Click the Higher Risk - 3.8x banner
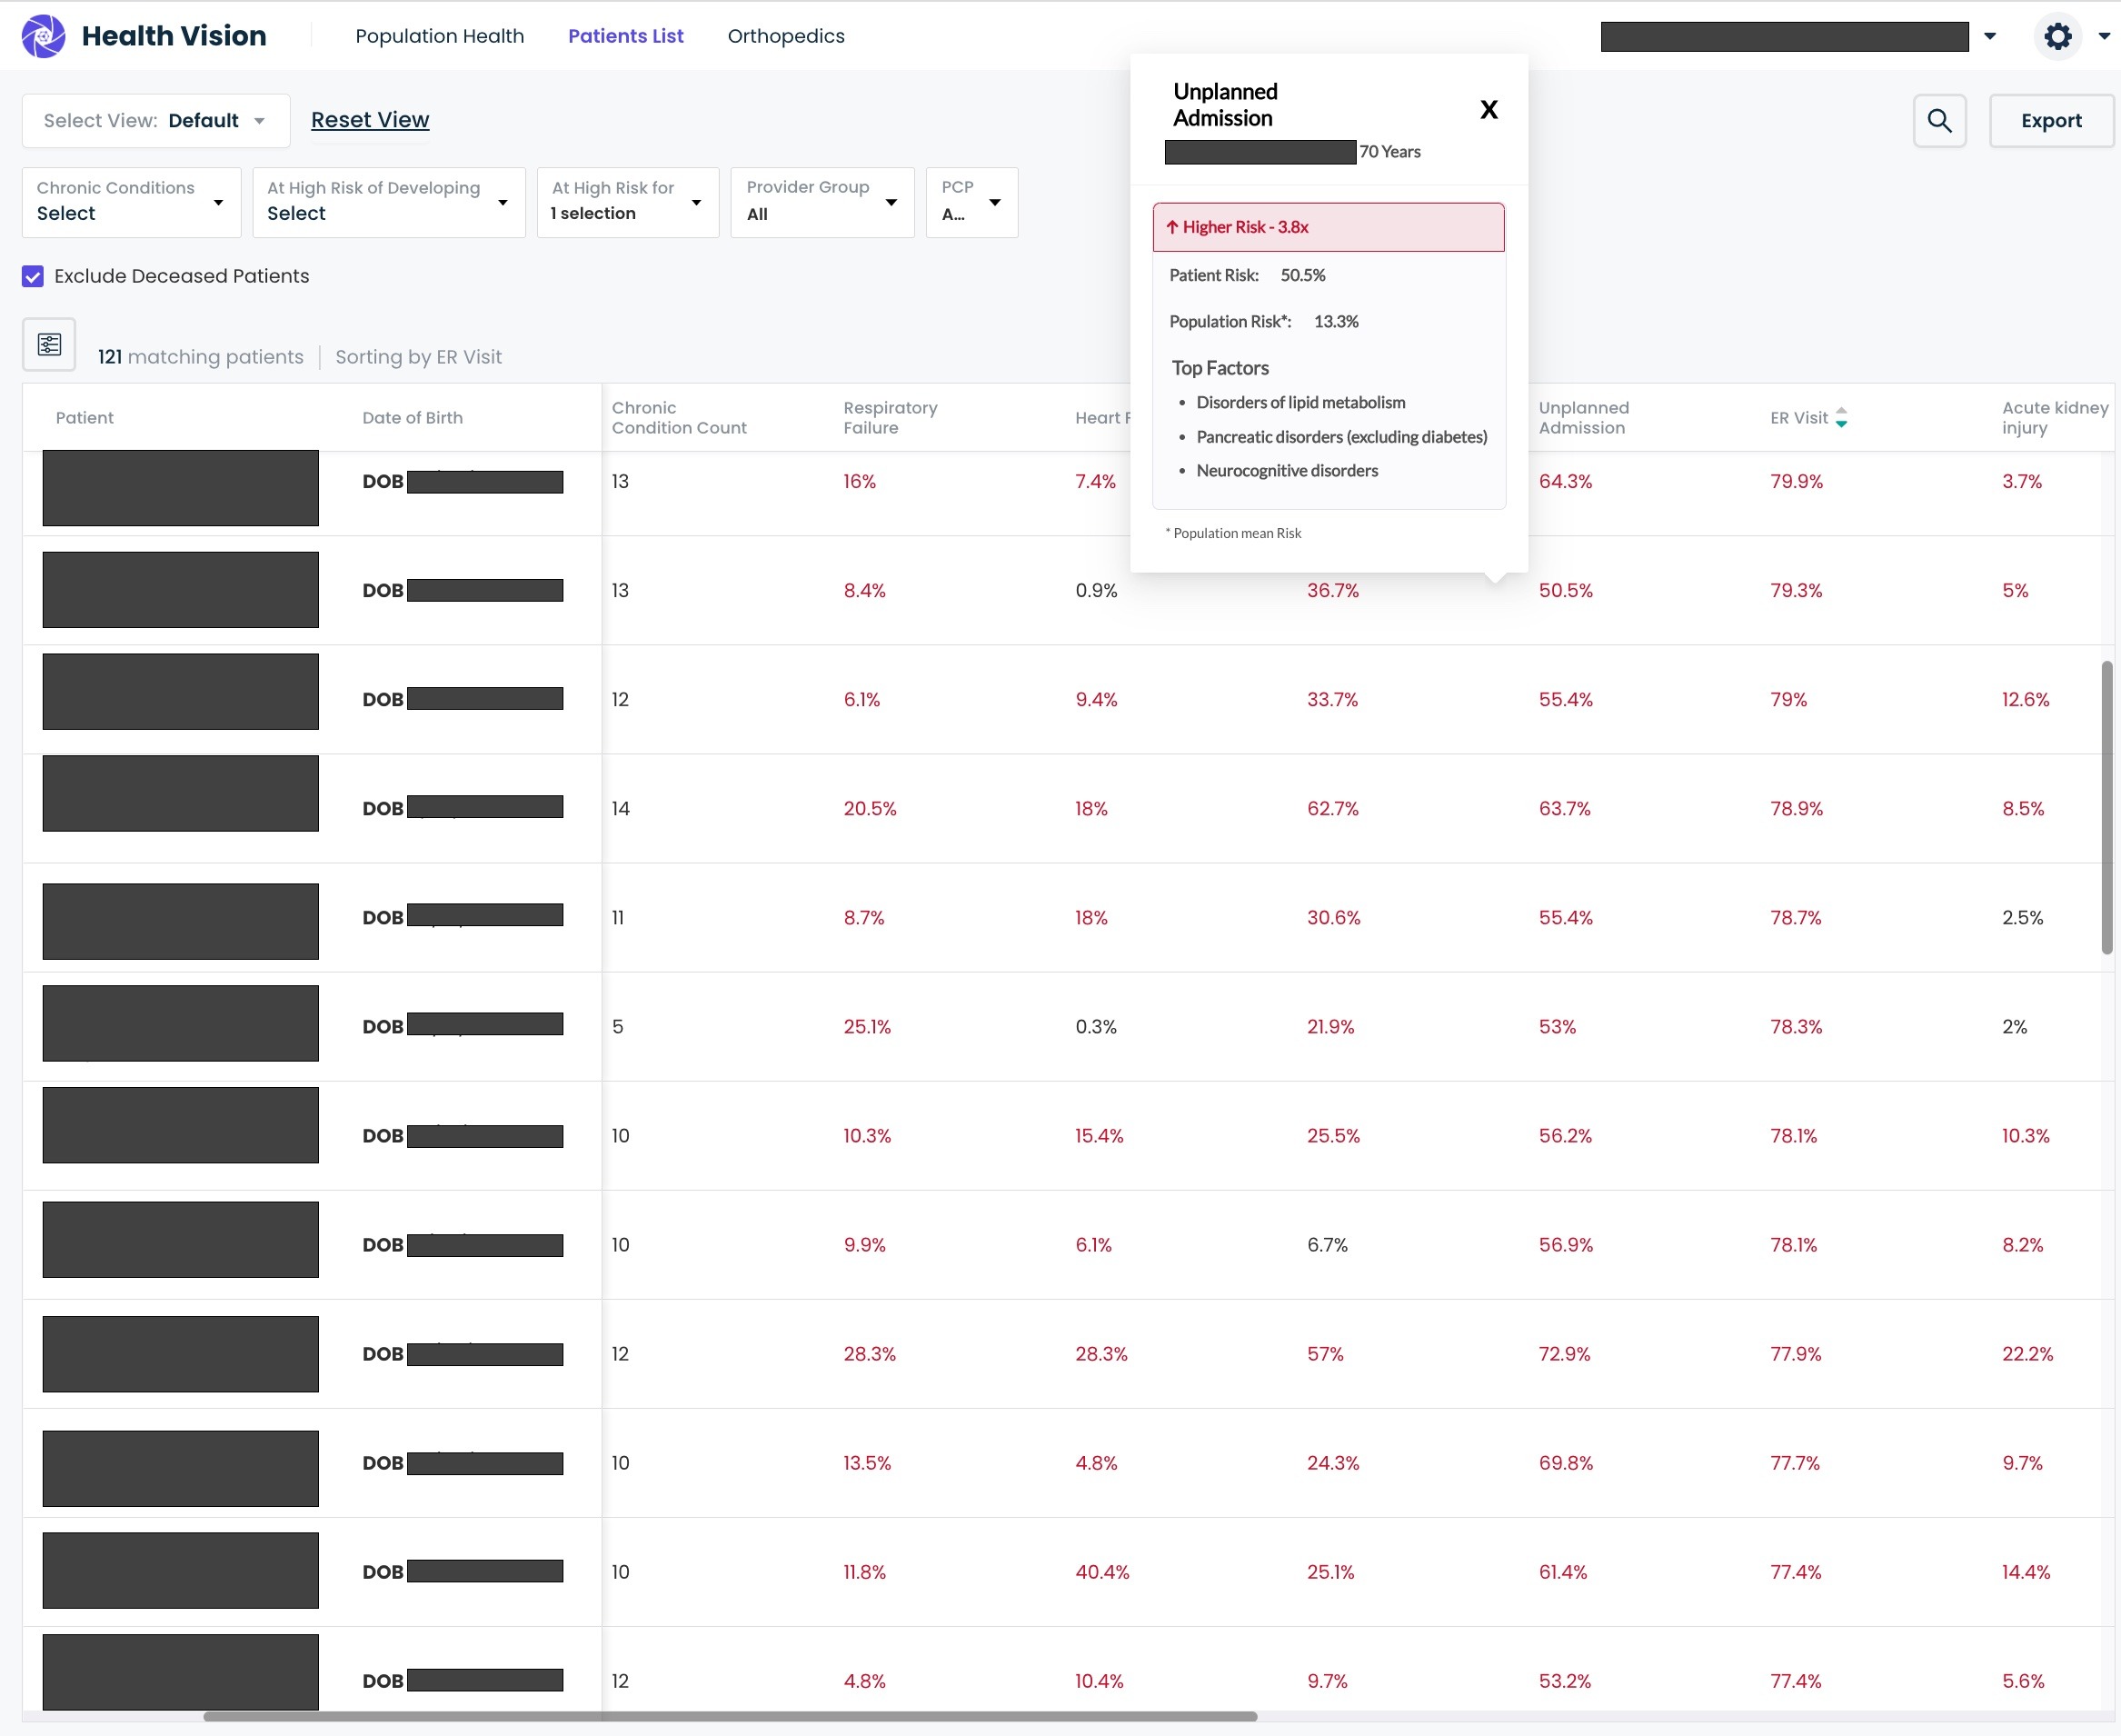Image resolution: width=2121 pixels, height=1736 pixels. (1328, 228)
